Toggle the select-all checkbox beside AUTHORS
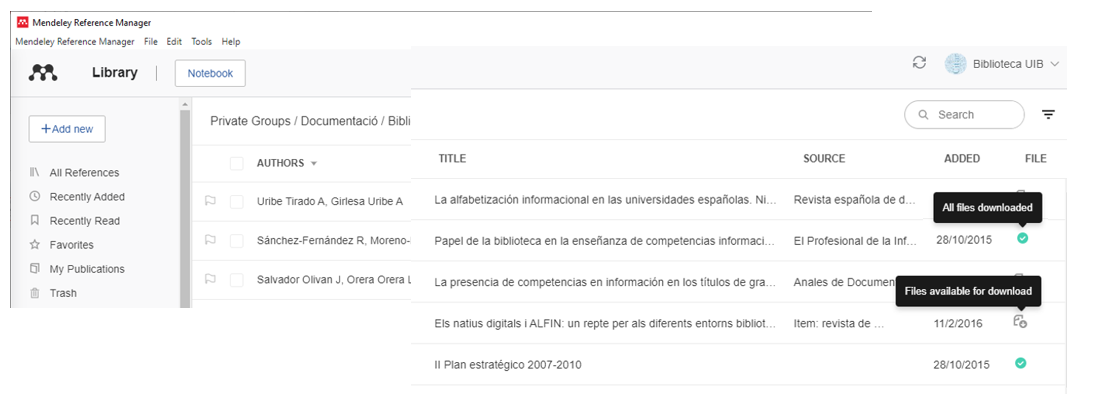 [x=237, y=163]
